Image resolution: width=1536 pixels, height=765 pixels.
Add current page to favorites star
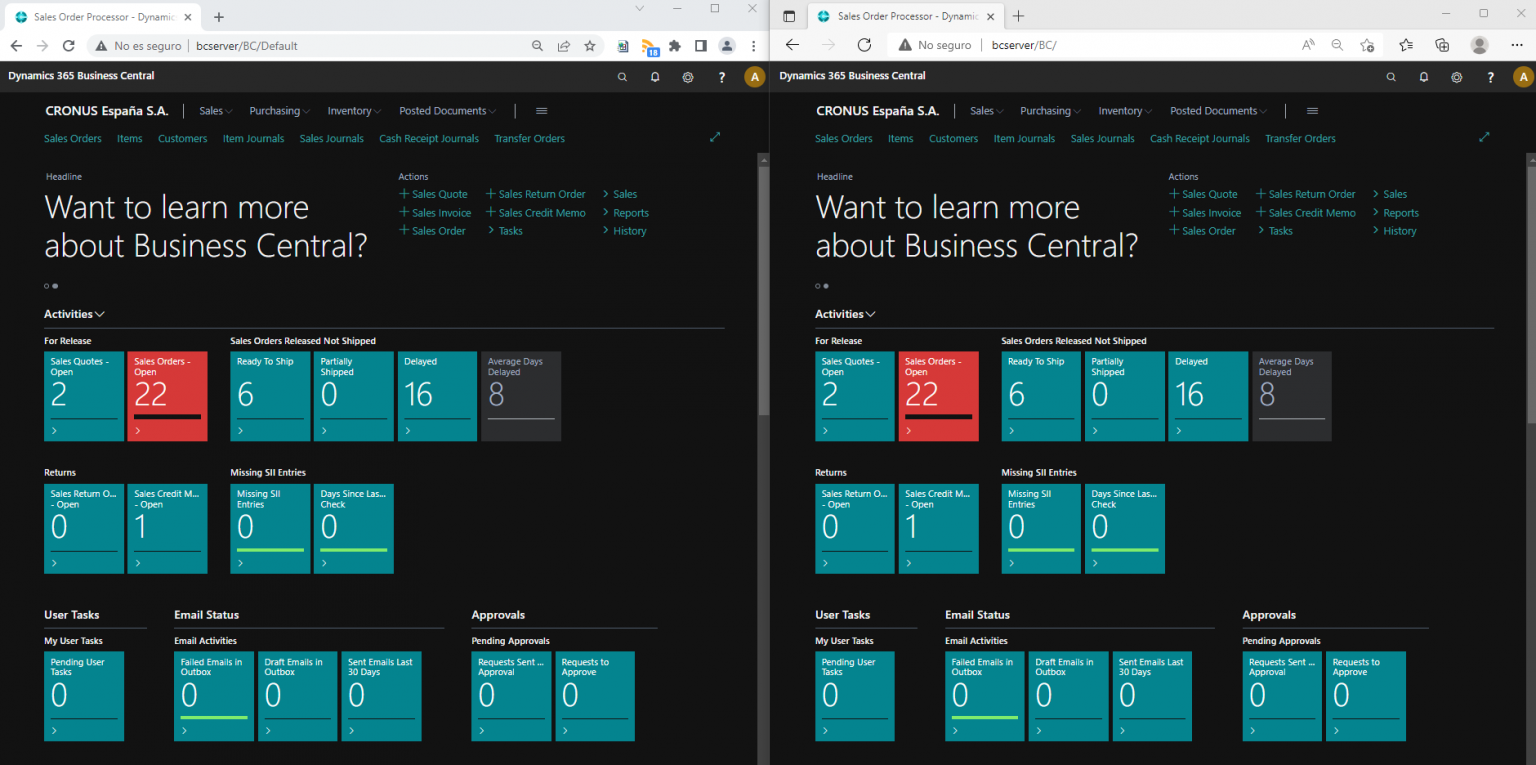click(x=590, y=45)
